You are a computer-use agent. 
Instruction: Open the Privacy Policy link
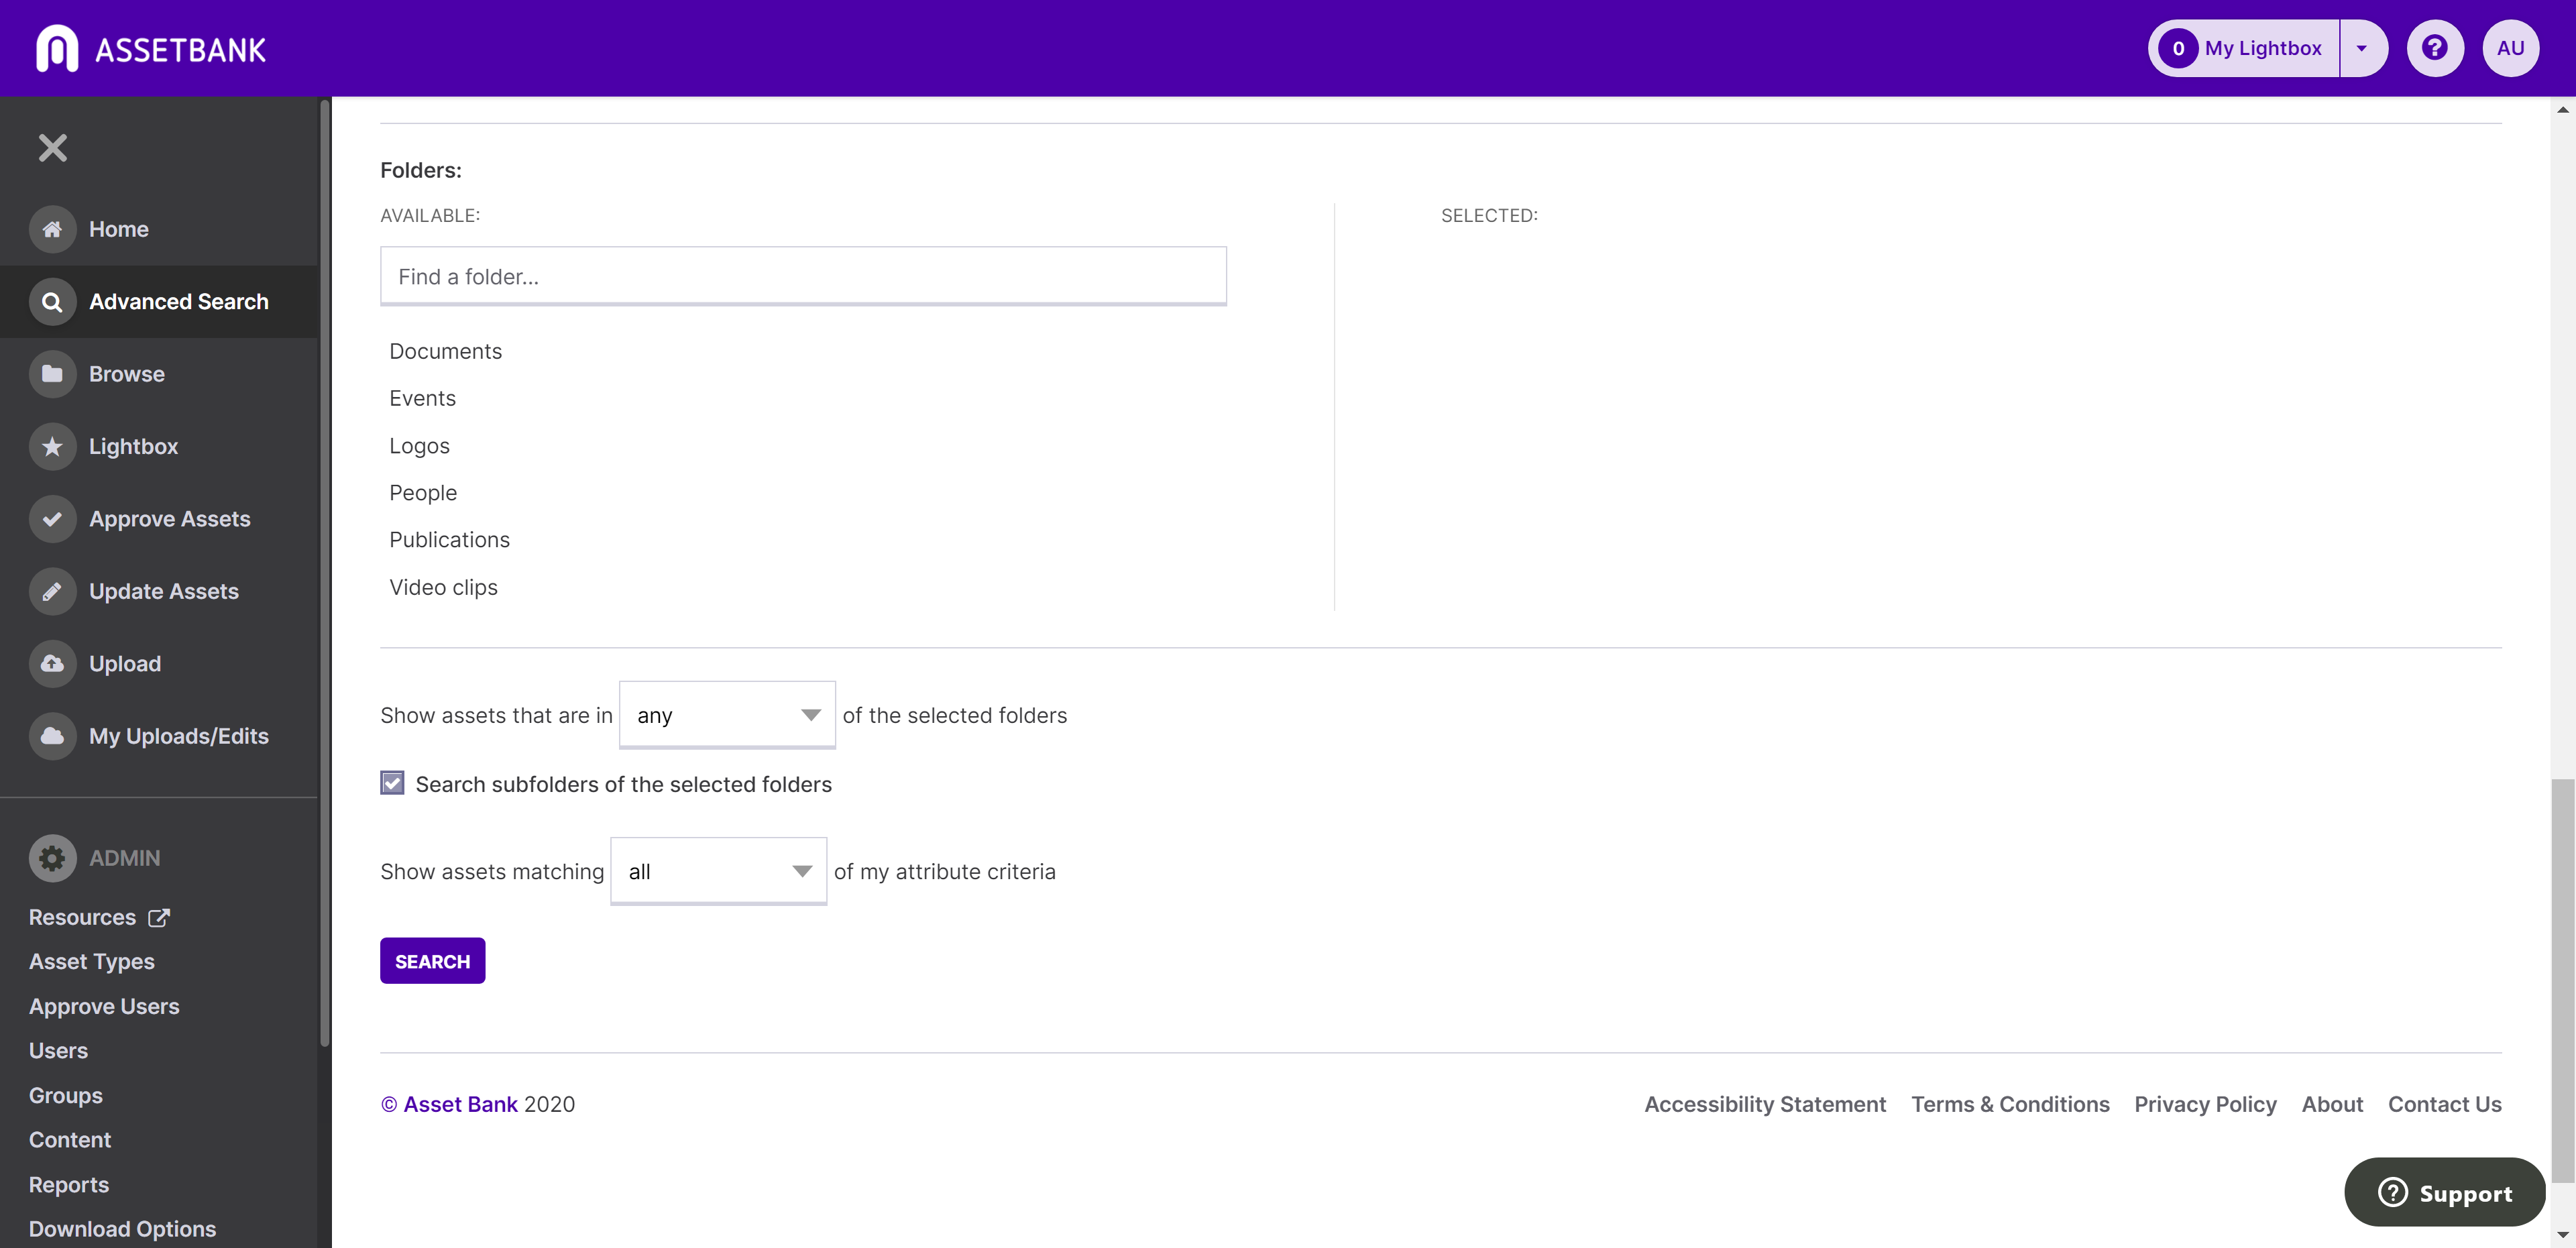point(2205,1104)
